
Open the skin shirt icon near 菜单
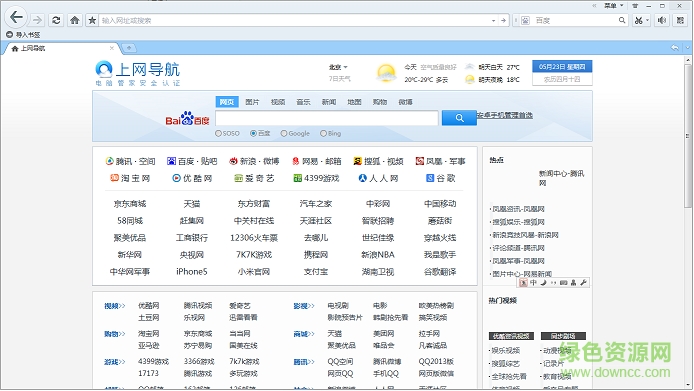(x=635, y=6)
